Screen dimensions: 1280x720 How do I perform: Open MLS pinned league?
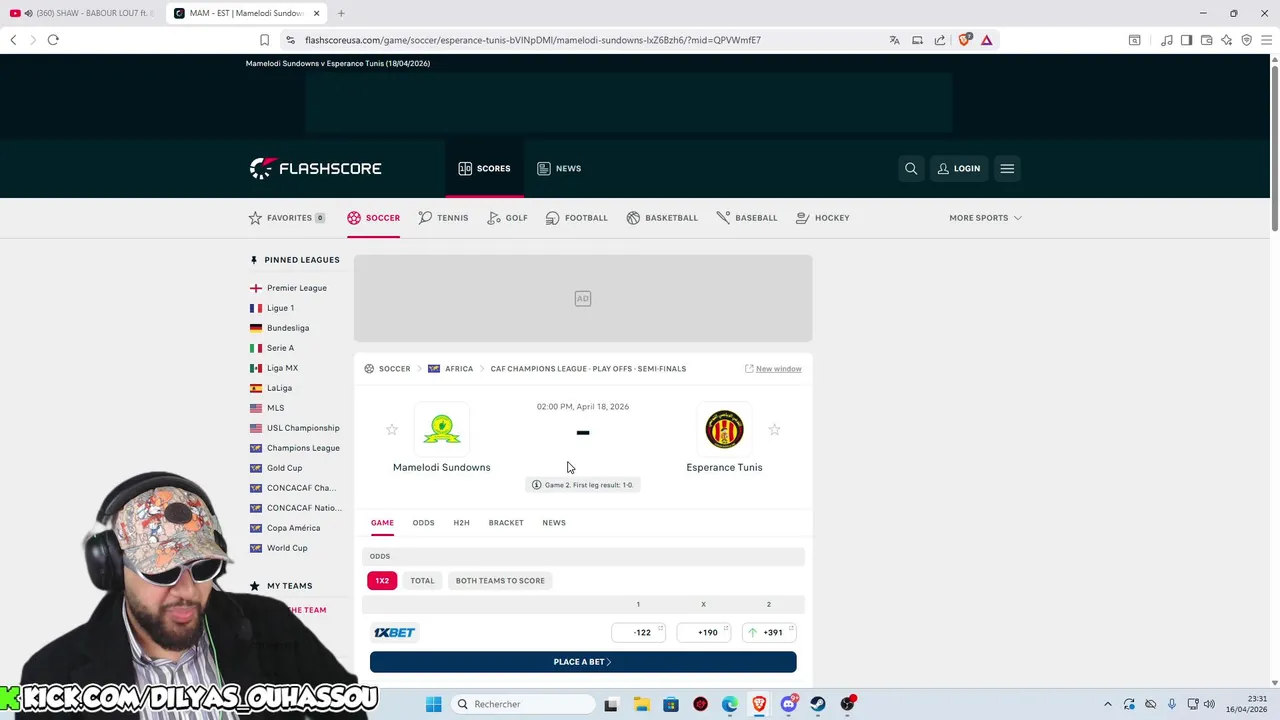pyautogui.click(x=275, y=408)
